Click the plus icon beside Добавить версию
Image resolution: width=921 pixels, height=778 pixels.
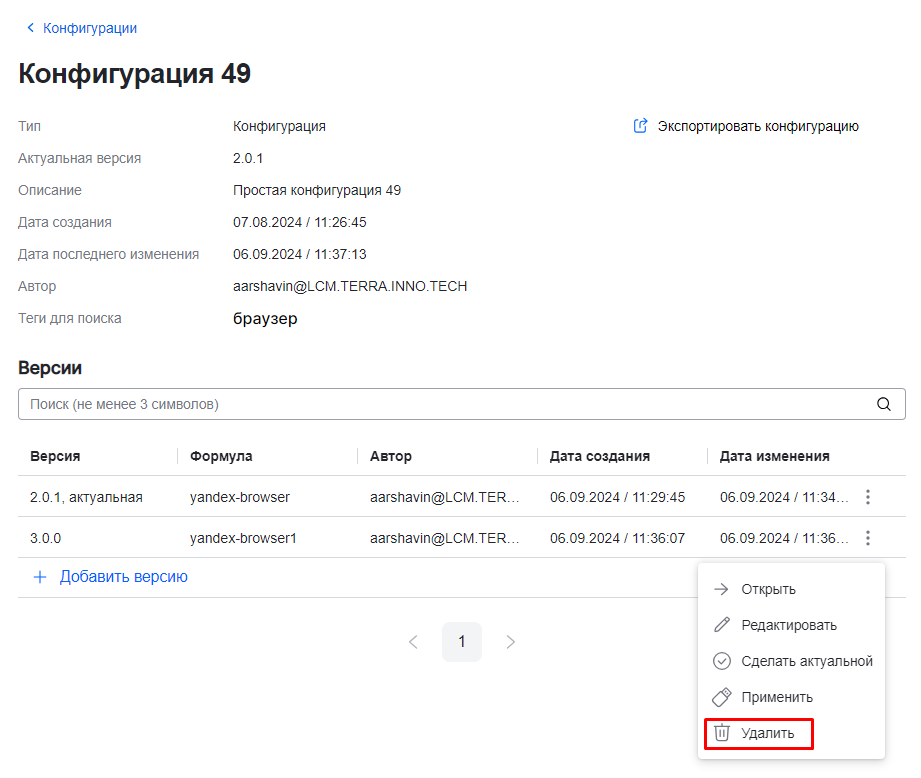click(x=40, y=577)
